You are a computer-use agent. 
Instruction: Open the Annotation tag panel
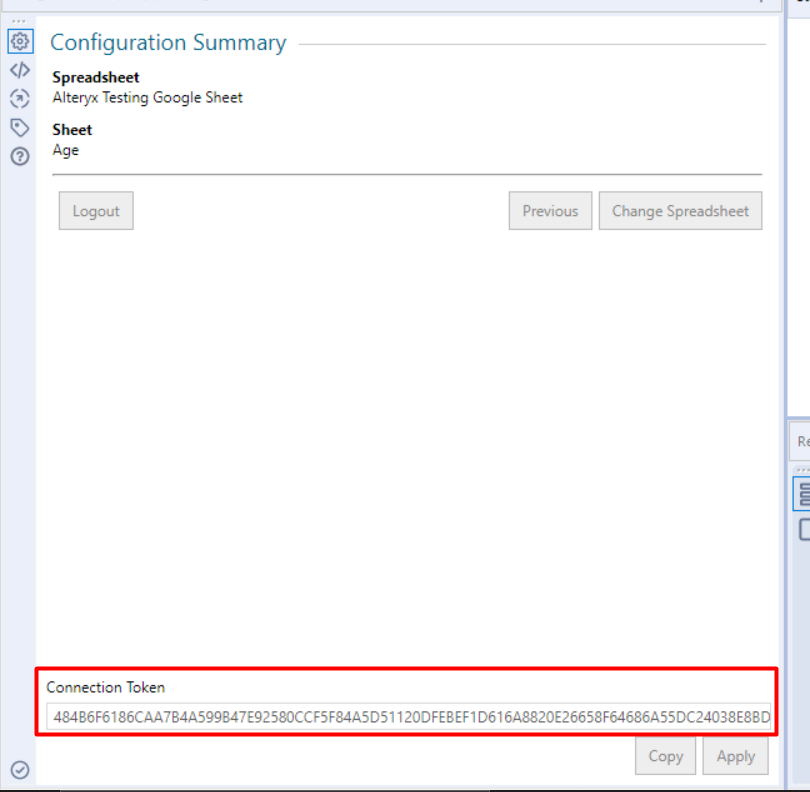pyautogui.click(x=18, y=126)
